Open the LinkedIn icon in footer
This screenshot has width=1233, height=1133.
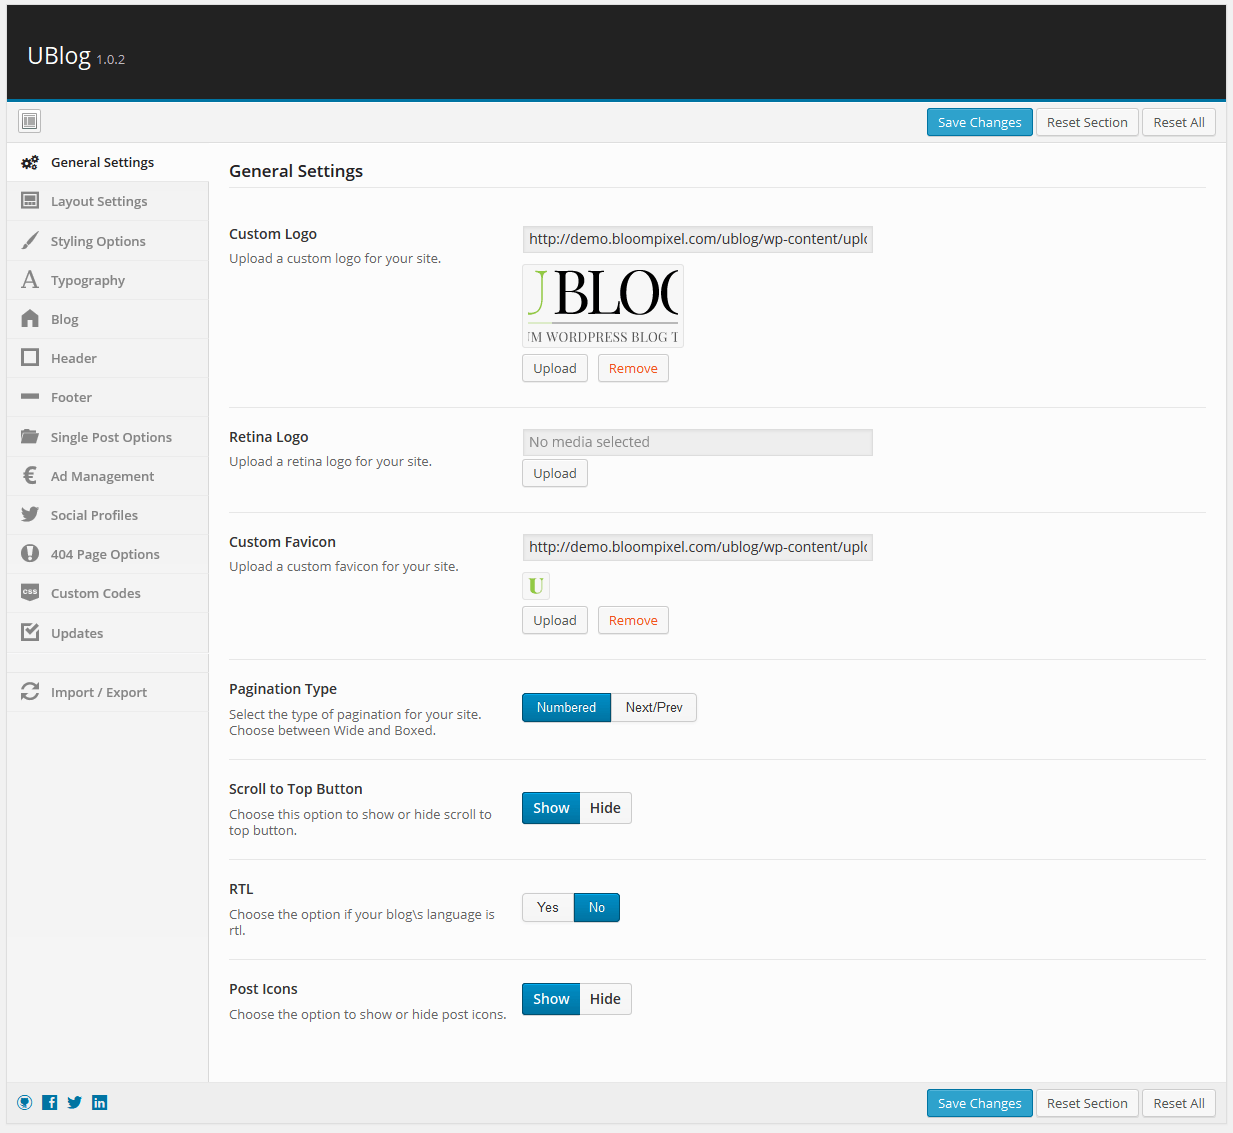tap(100, 1102)
